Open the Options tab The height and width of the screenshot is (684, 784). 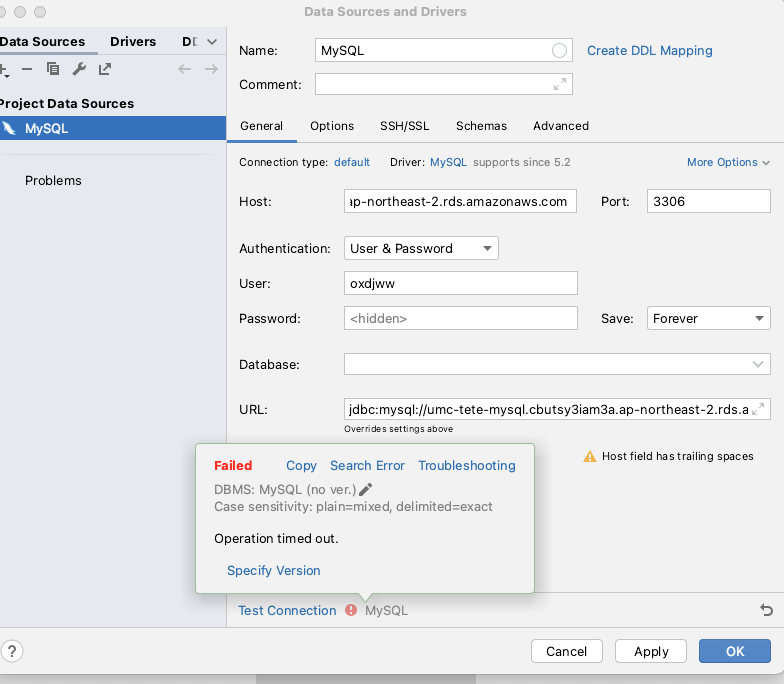tap(332, 126)
